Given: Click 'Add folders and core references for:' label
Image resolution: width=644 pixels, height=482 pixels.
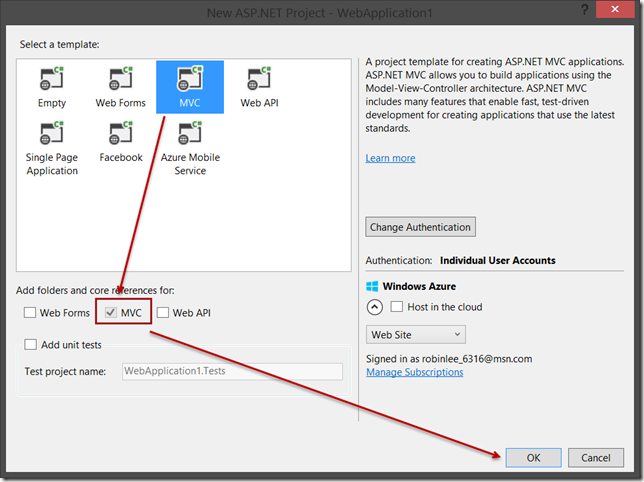Looking at the screenshot, I should pyautogui.click(x=95, y=290).
